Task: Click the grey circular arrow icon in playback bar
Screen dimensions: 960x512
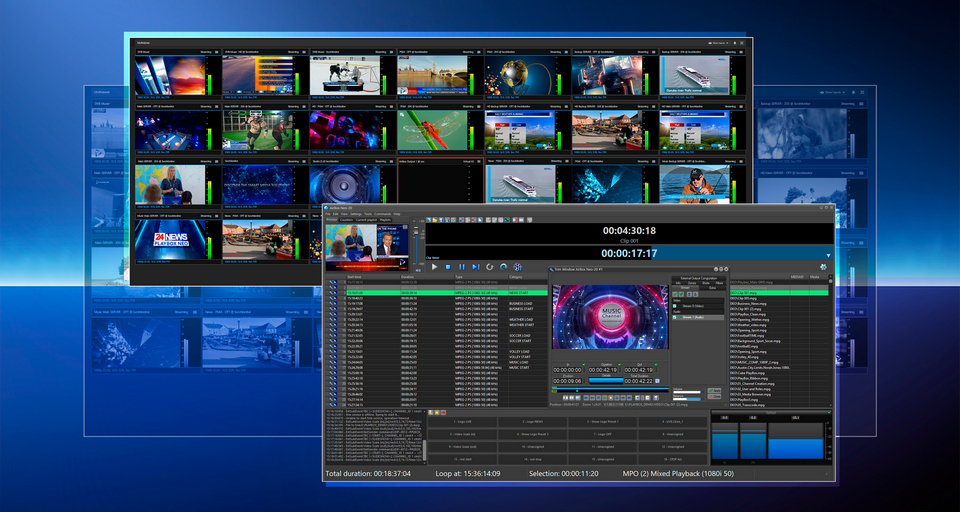Action: [490, 267]
